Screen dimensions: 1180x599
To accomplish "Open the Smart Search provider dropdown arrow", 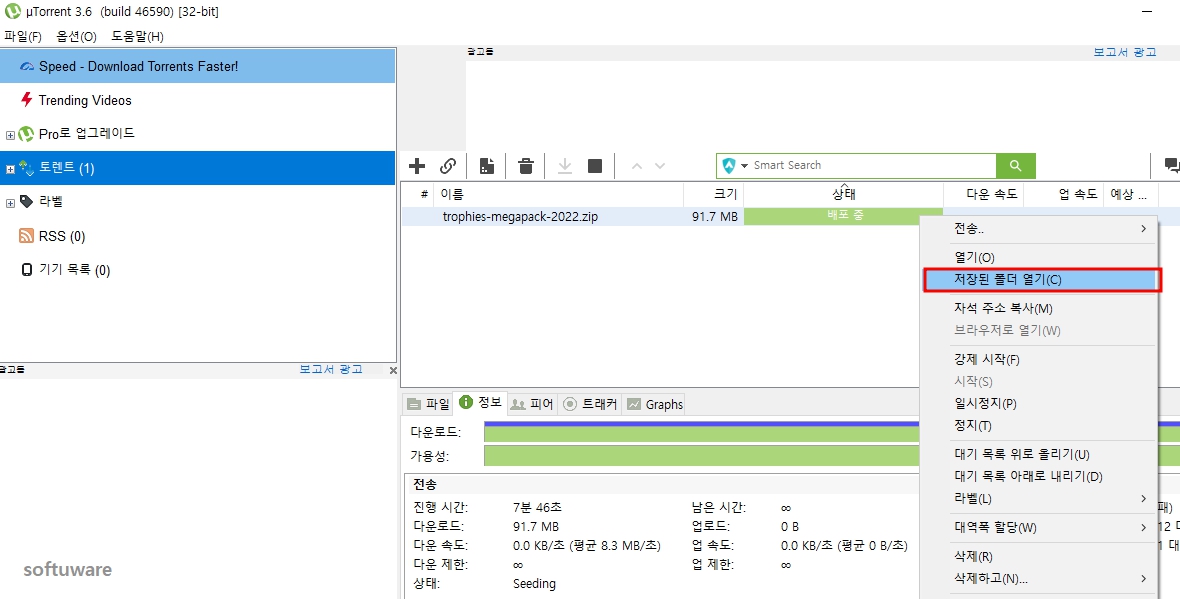I will pyautogui.click(x=744, y=166).
